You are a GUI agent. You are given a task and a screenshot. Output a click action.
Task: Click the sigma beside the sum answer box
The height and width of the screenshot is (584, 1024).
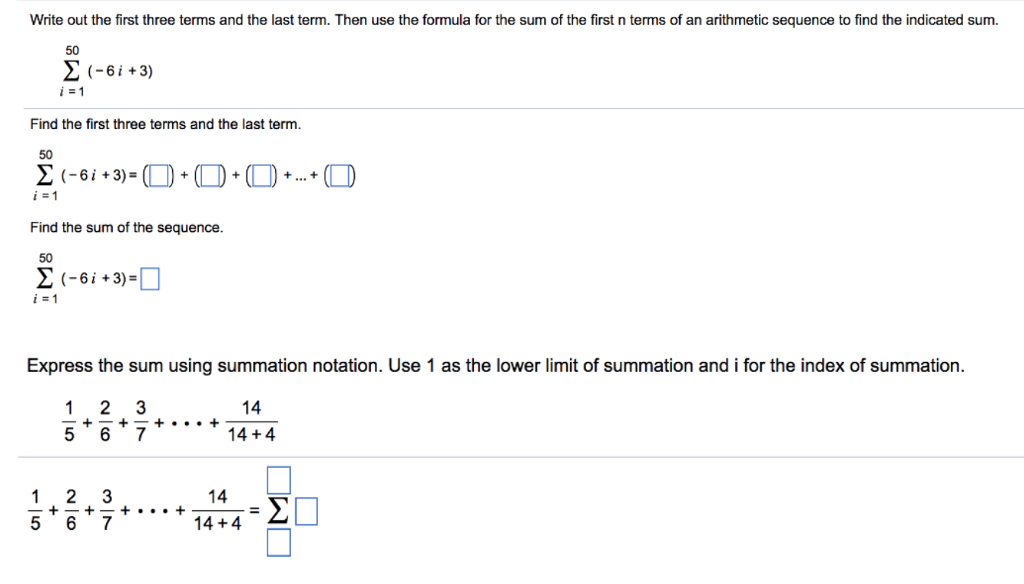coord(44,278)
